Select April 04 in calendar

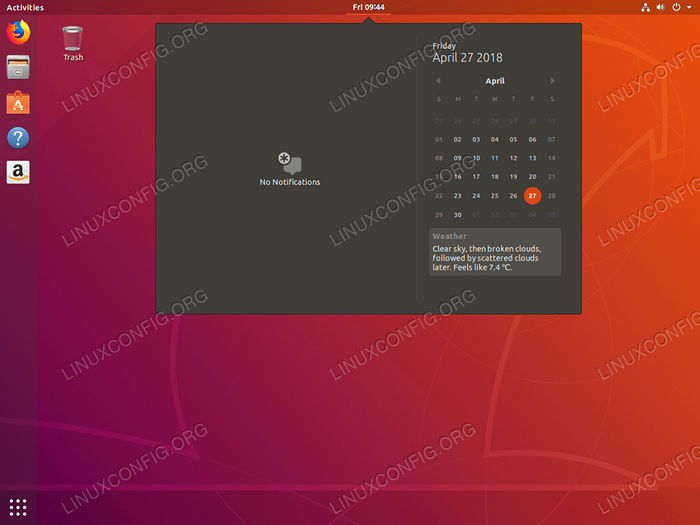tap(495, 140)
